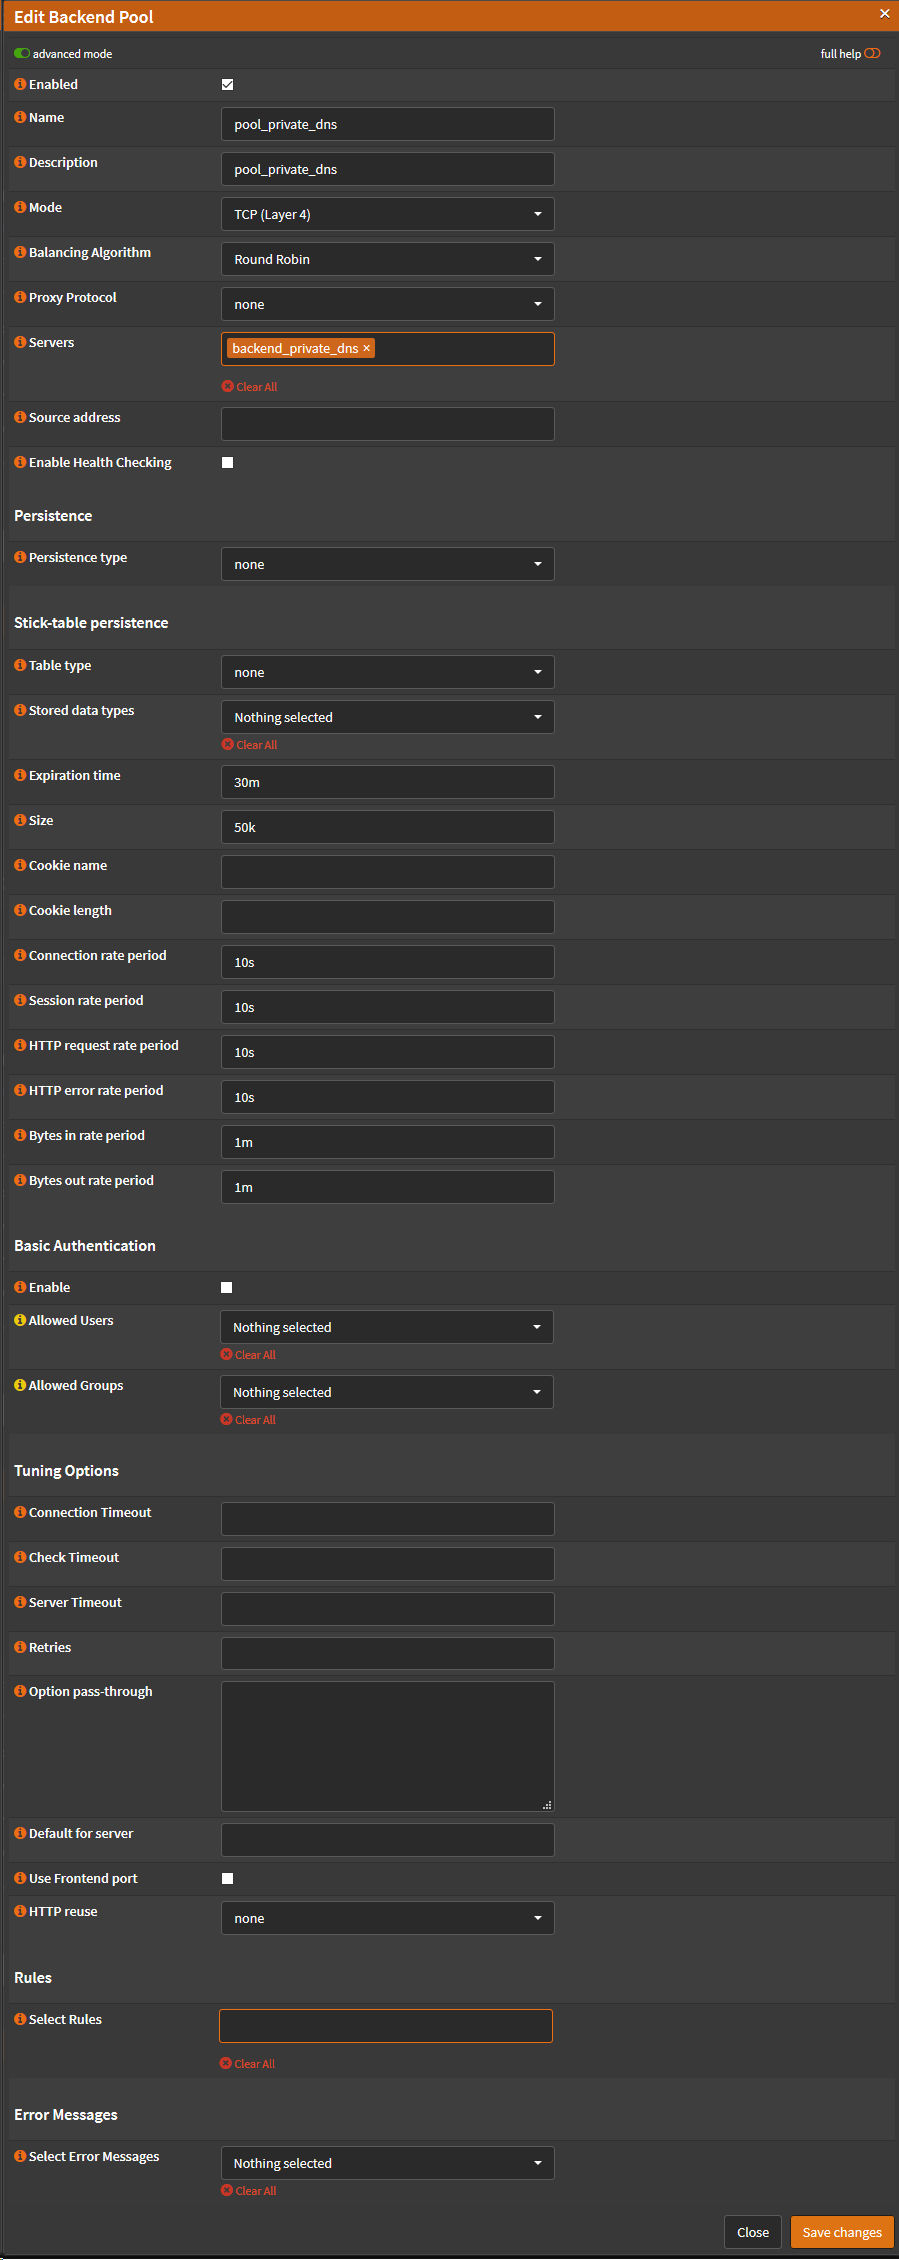Screen dimensions: 899x2260
Task: Click the Close button at the bottom
Action: click(x=753, y=2232)
